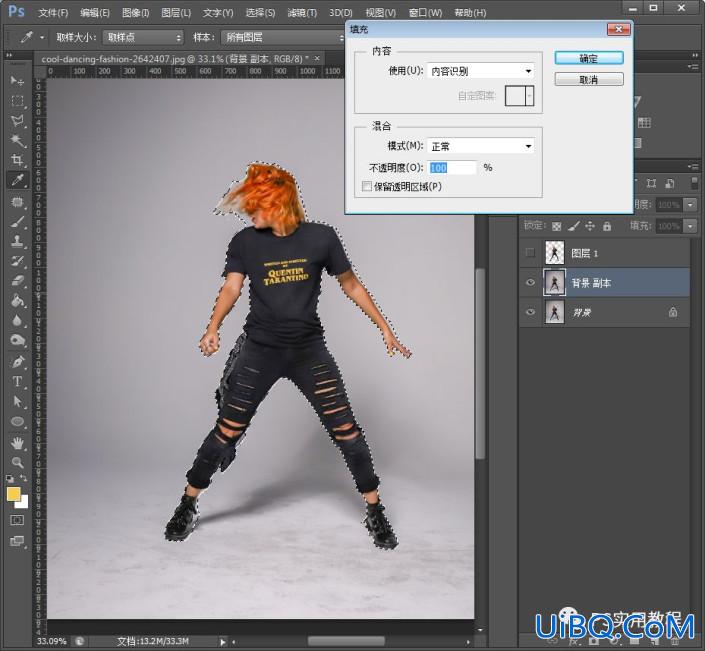705x651 pixels.
Task: Click the yellow foreground color swatch
Action: tap(13, 494)
